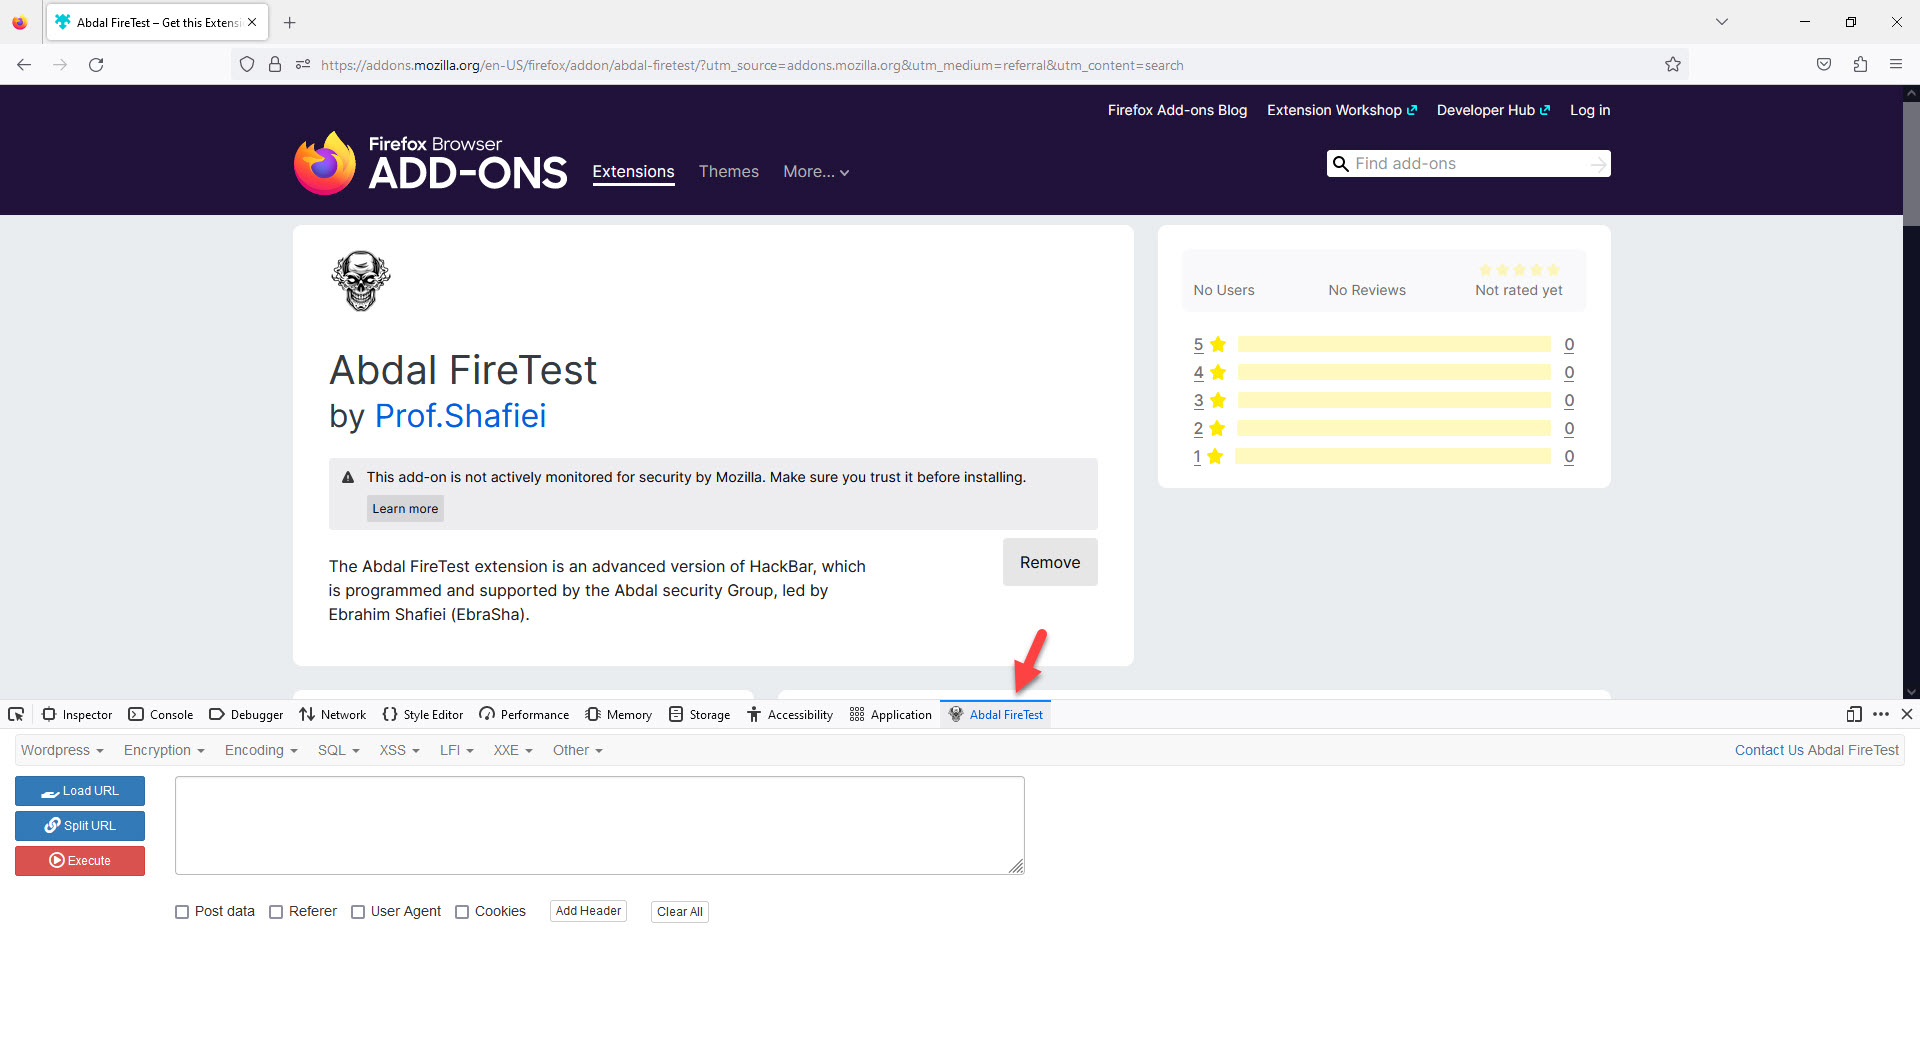The width and height of the screenshot is (1920, 1040).
Task: Click the browser forward arrow
Action: [x=60, y=65]
